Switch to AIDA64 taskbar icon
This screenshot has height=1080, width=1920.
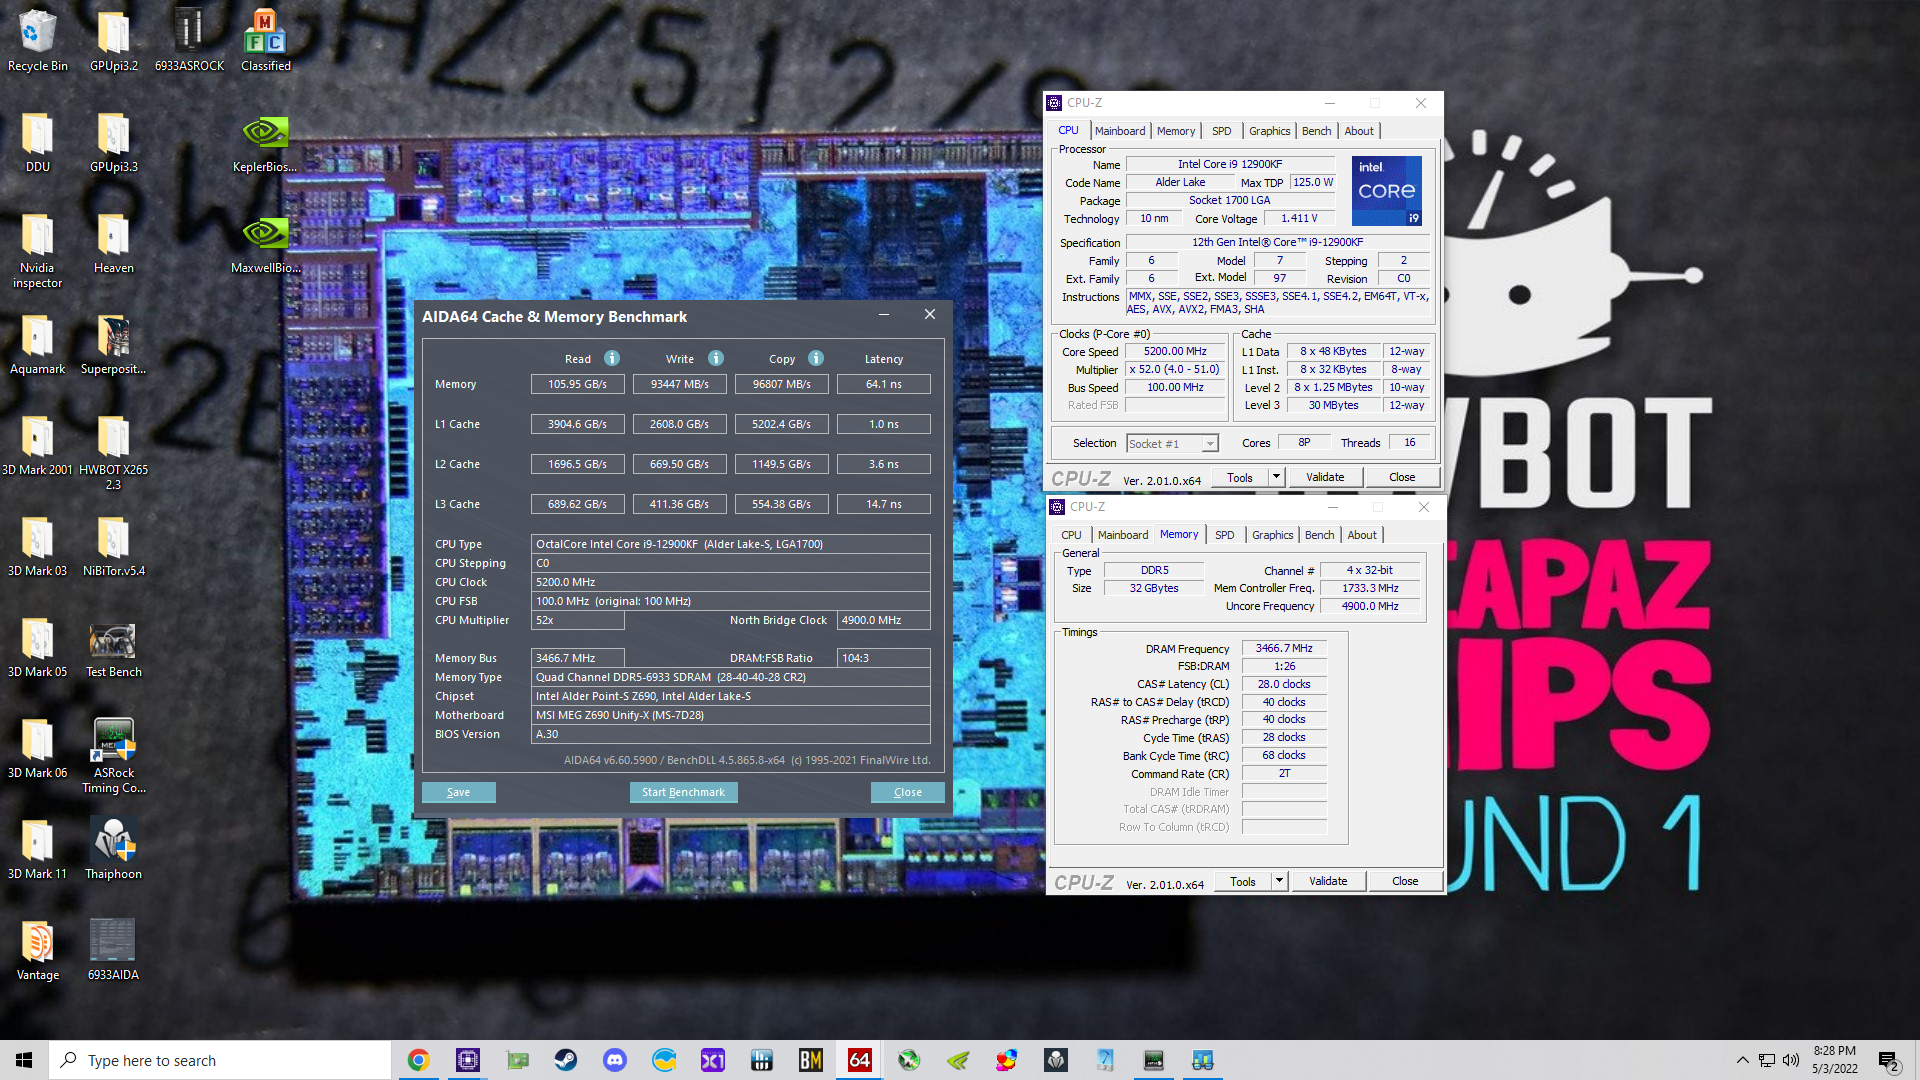pos(859,1060)
